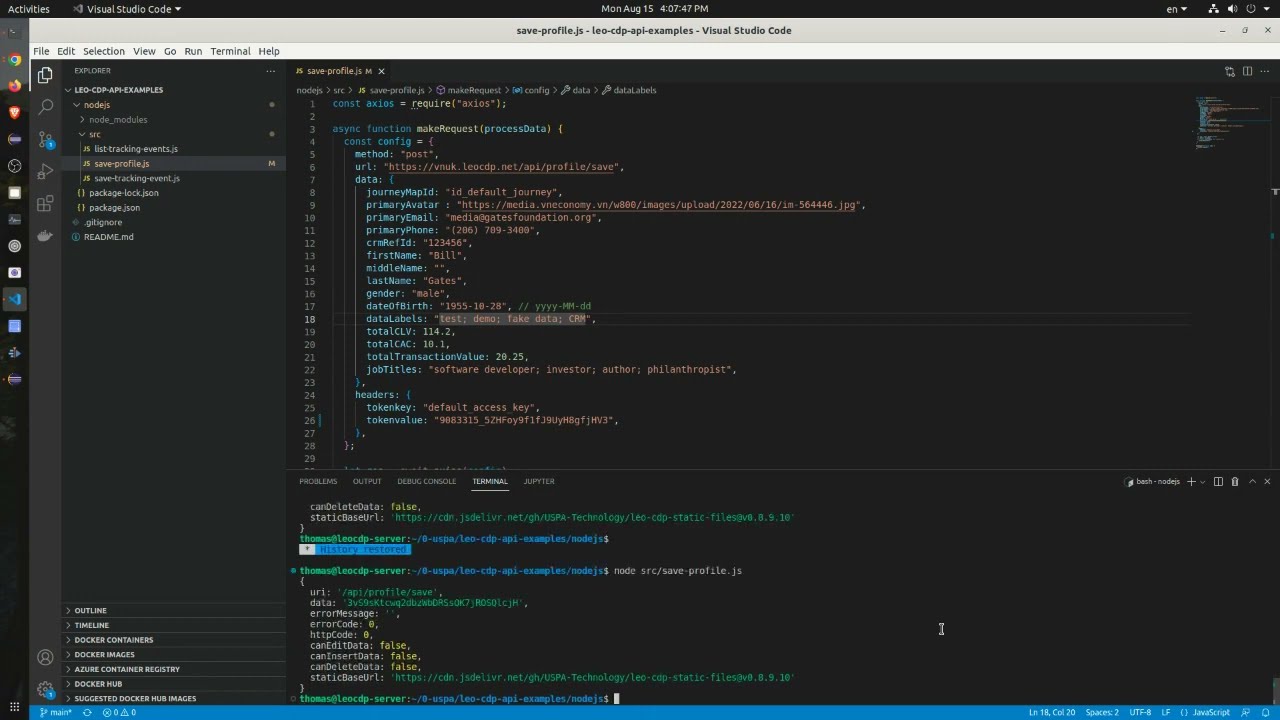Click the Brave browser icon in the dock

(x=14, y=112)
